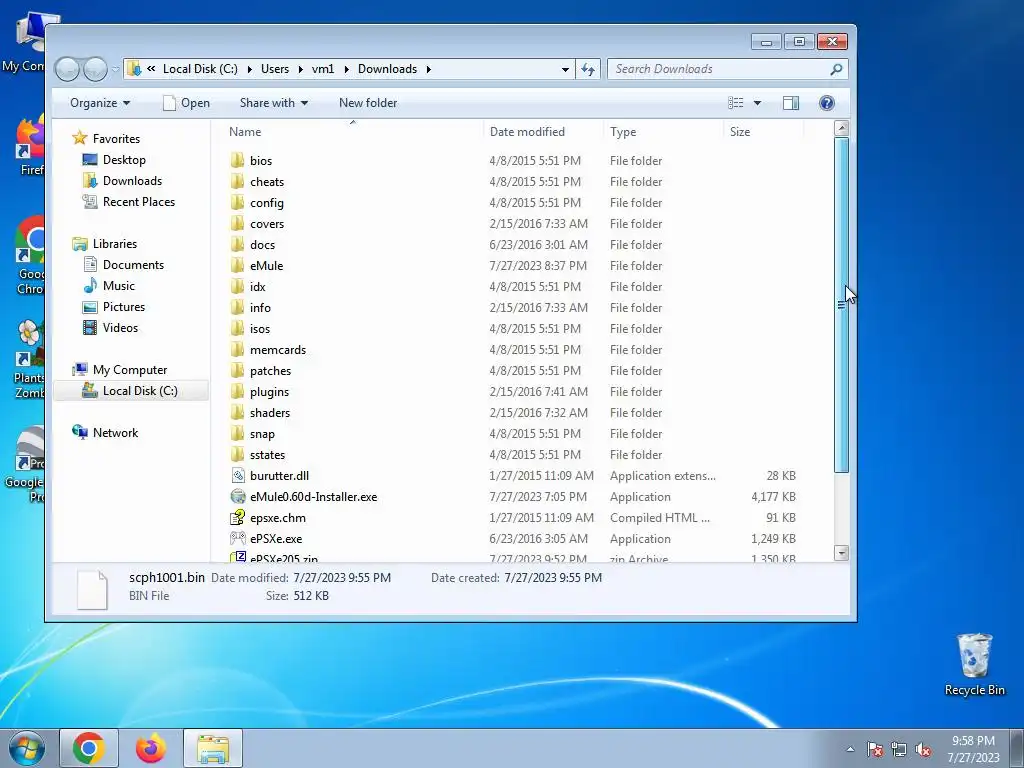
Task: Select Documents library
Action: pos(133,264)
